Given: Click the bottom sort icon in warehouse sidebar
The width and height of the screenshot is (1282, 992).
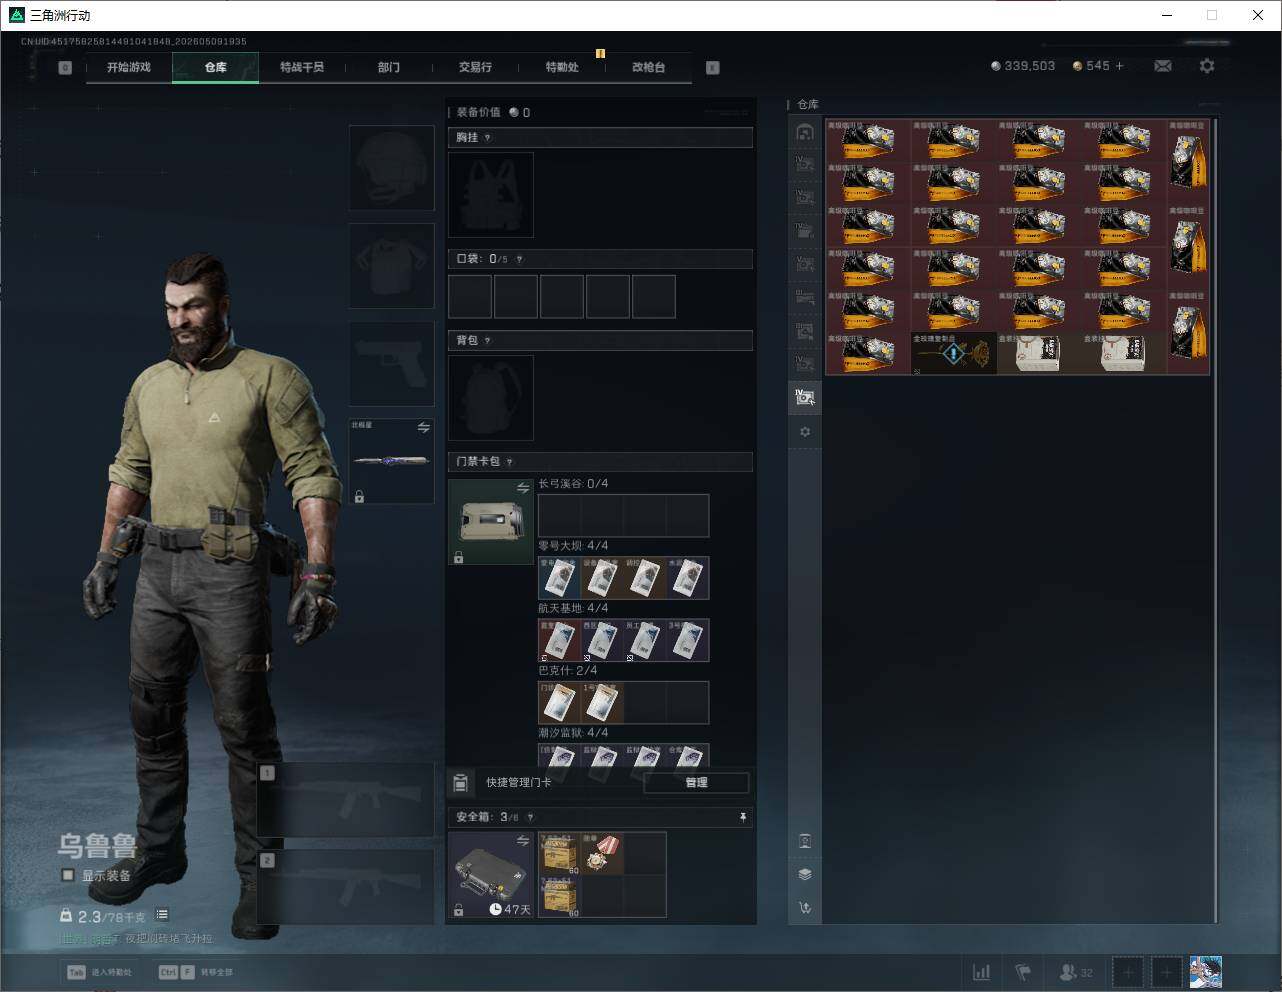Looking at the screenshot, I should tap(805, 908).
